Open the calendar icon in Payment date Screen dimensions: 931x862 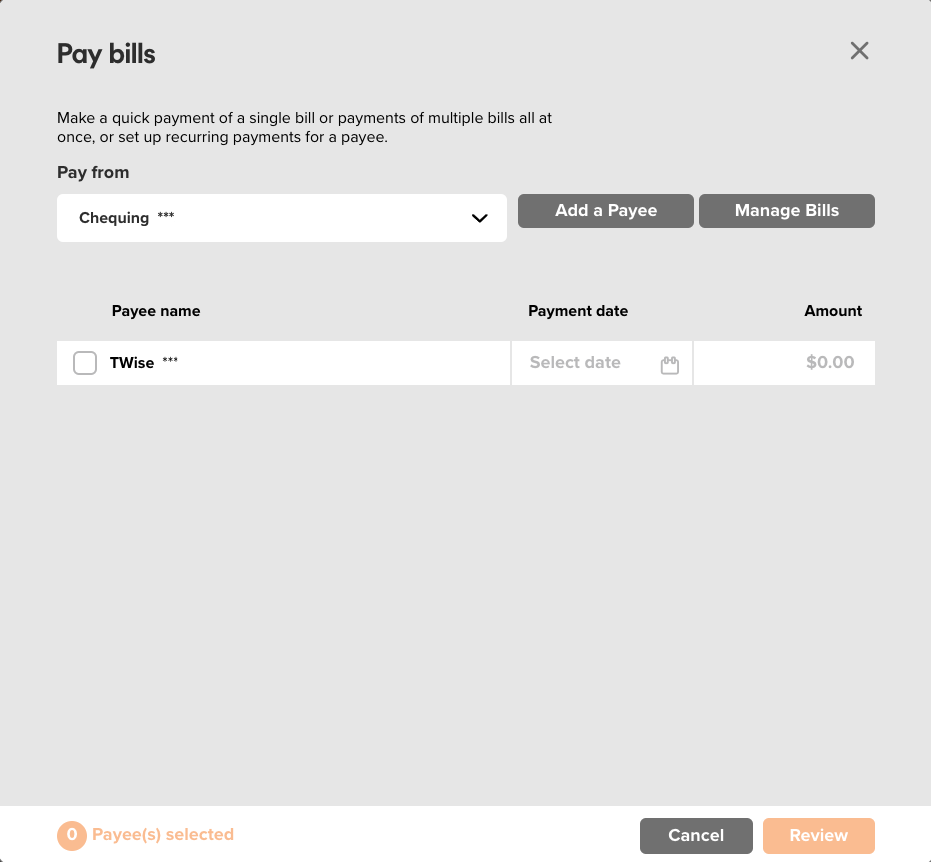tap(670, 365)
